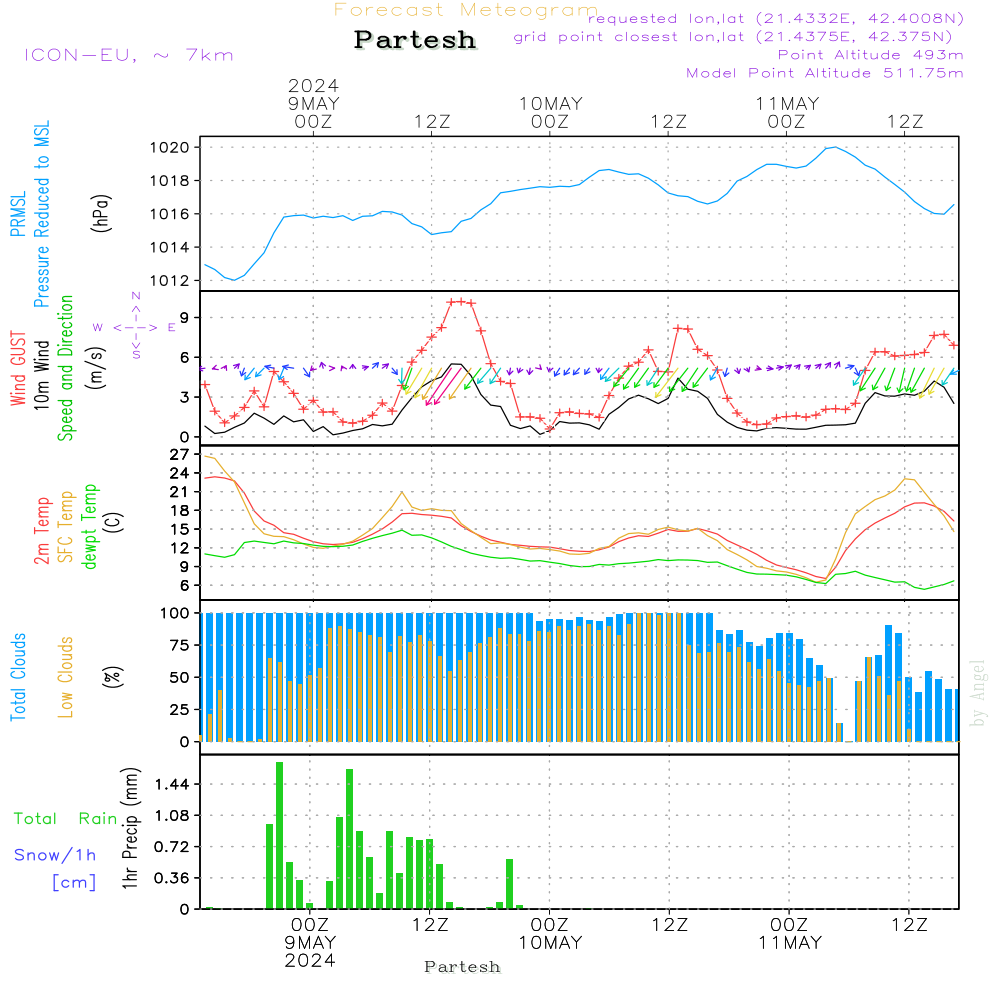Click the Snow/1h legend label
Image resolution: width=1000 pixels, height=1000 pixels.
(56, 855)
